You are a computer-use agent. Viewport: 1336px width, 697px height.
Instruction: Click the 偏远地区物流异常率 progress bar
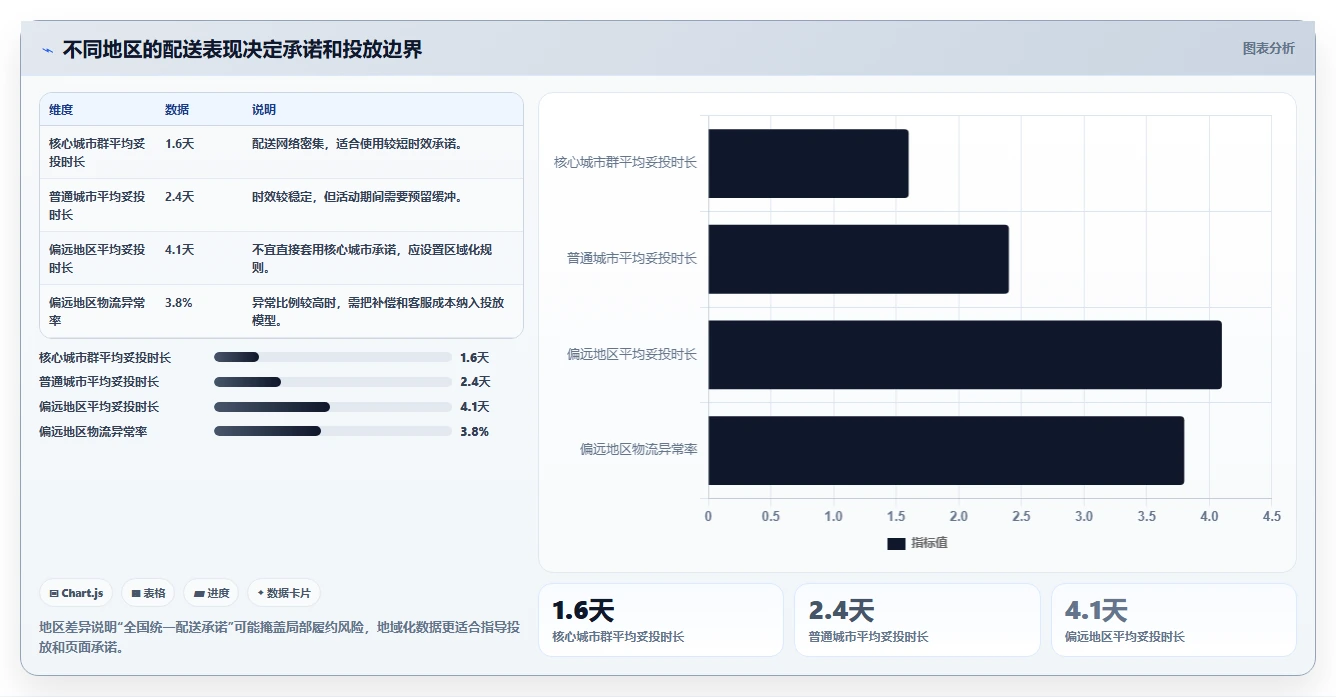(333, 431)
